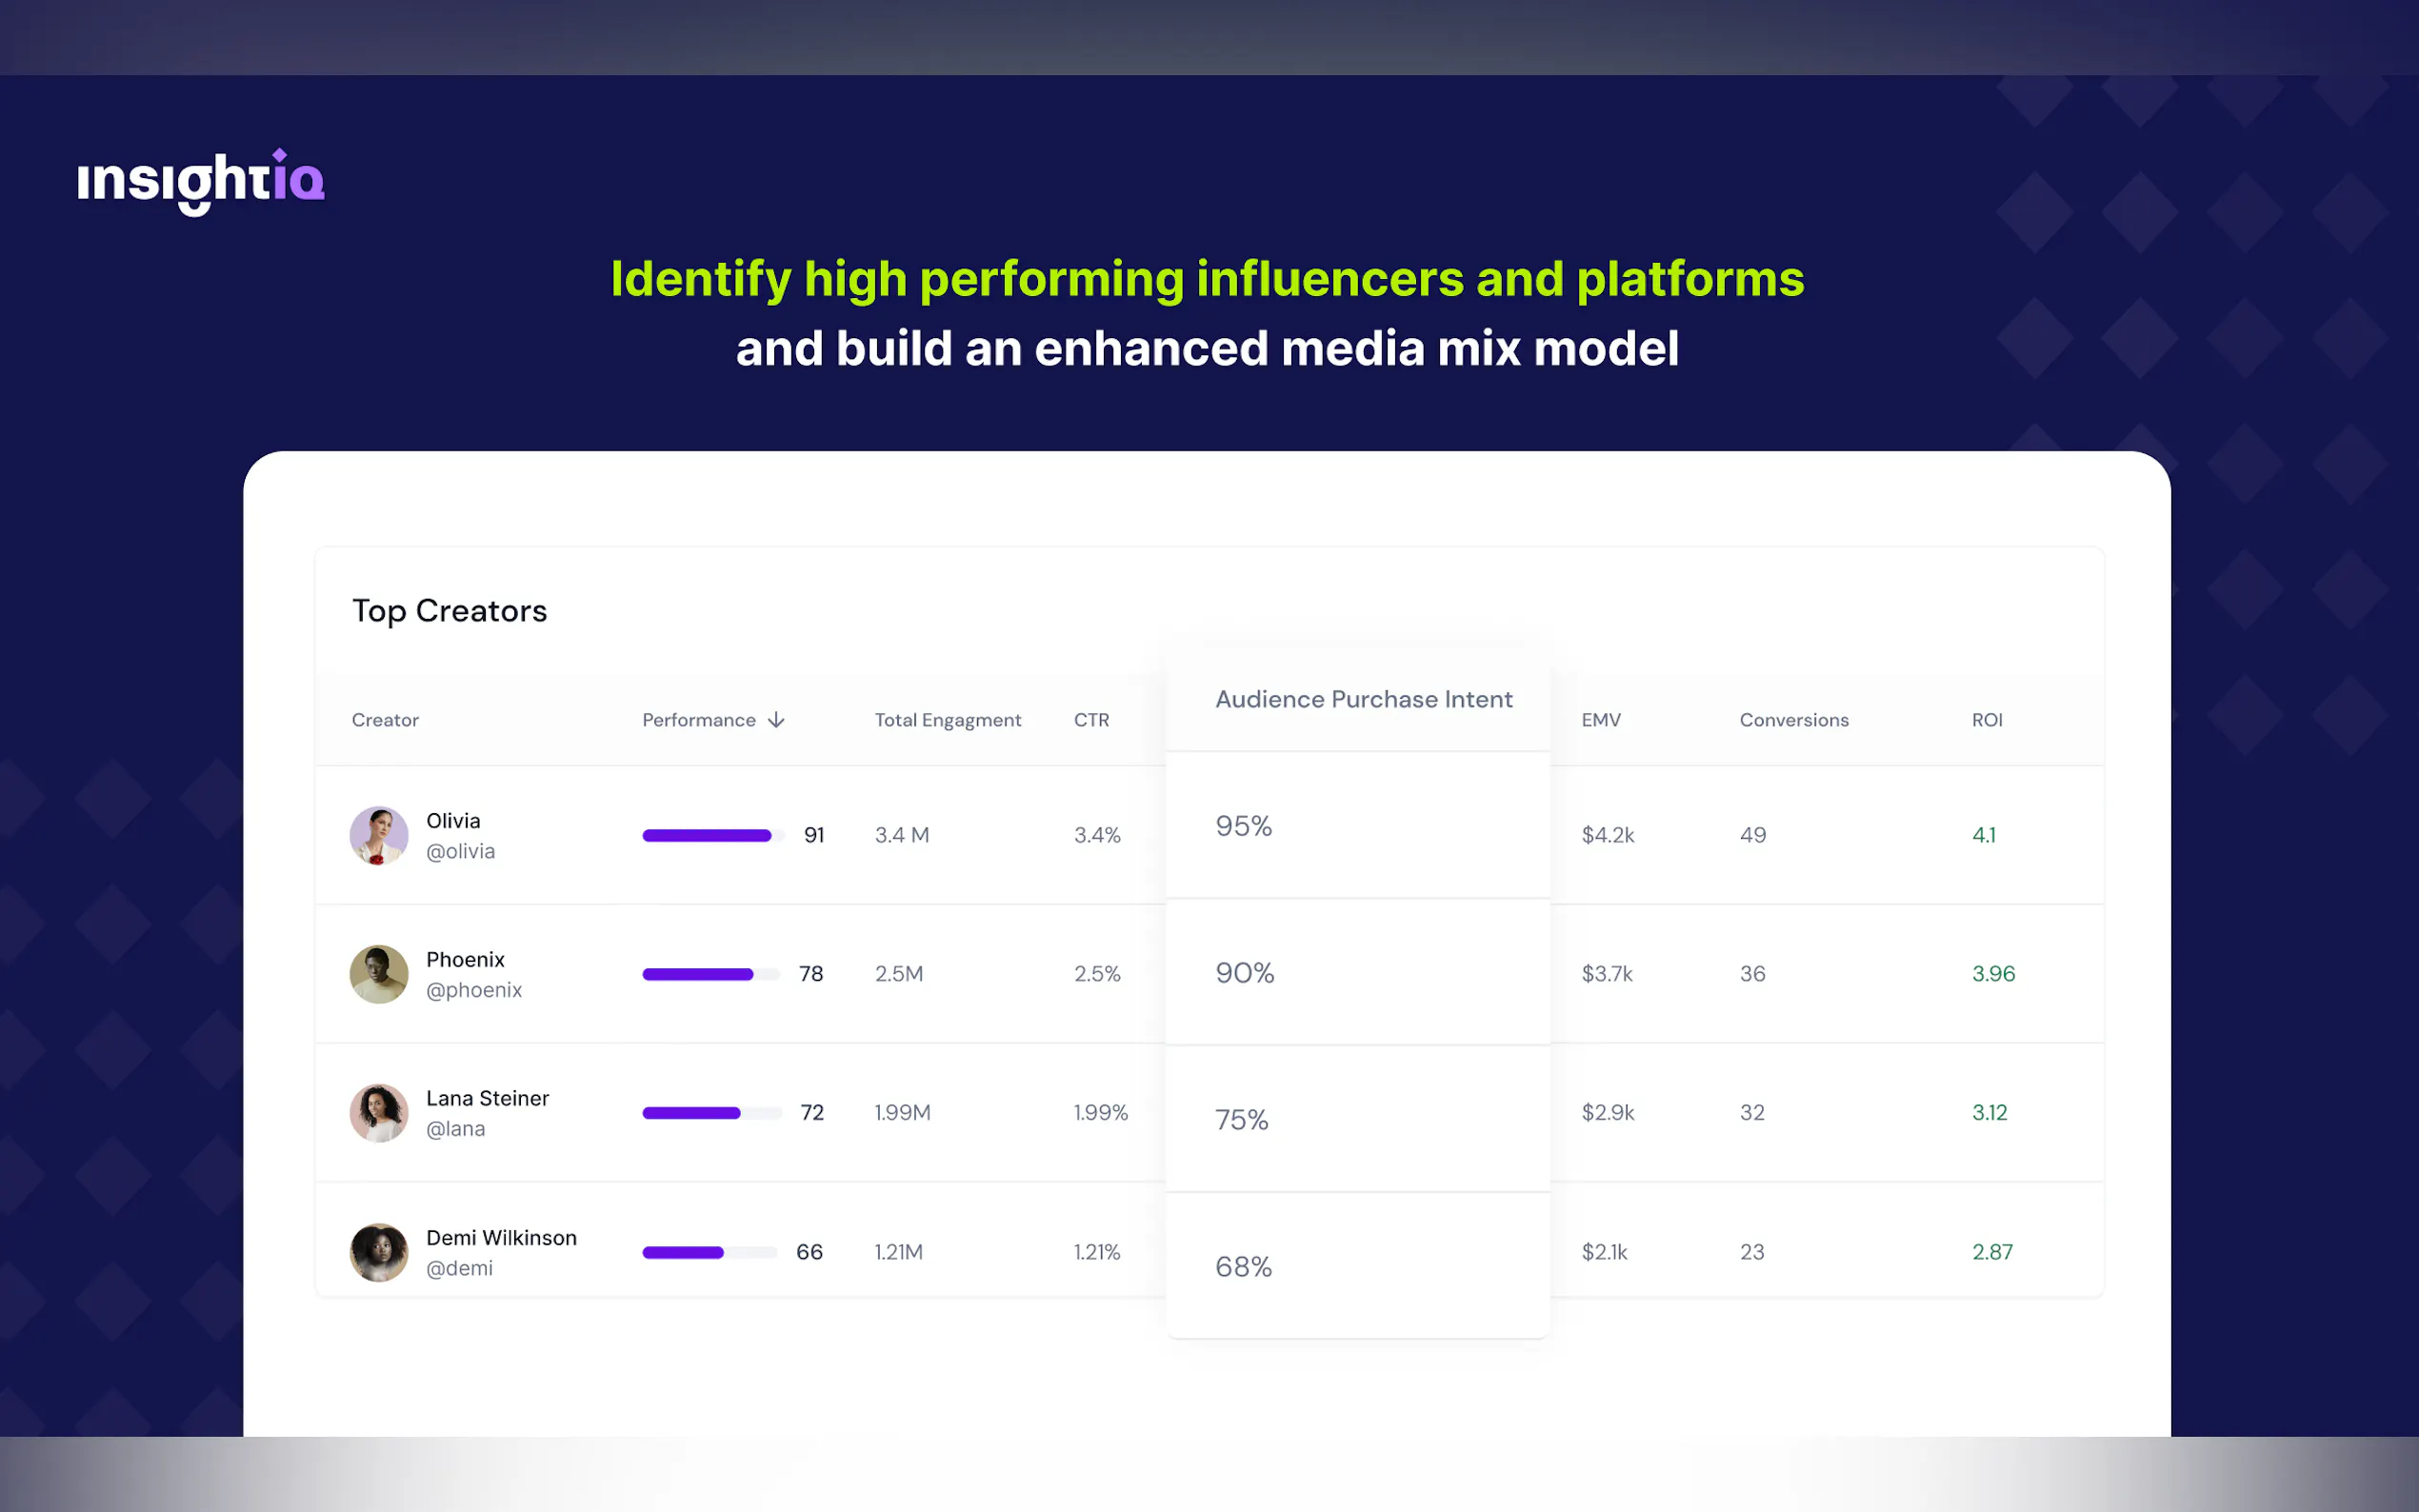Click the Performance sort arrow icon

coord(776,720)
